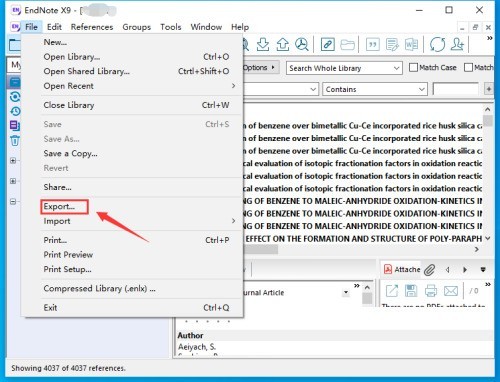
Task: Open the Contains comparison dropdown
Action: coord(375,89)
